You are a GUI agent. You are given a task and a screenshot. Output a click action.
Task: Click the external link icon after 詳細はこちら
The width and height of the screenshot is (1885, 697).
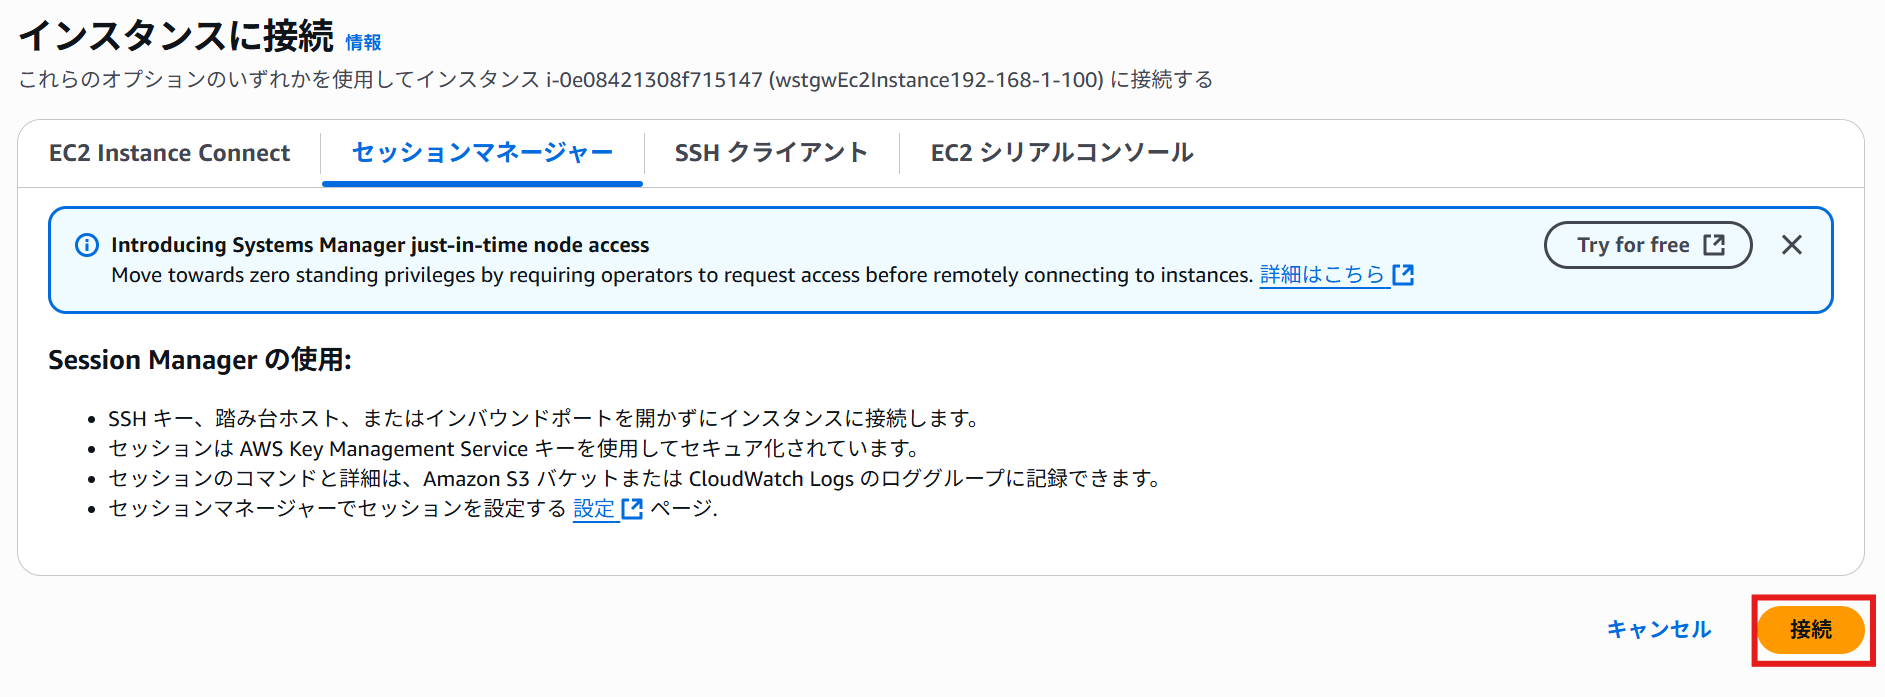tap(1403, 275)
